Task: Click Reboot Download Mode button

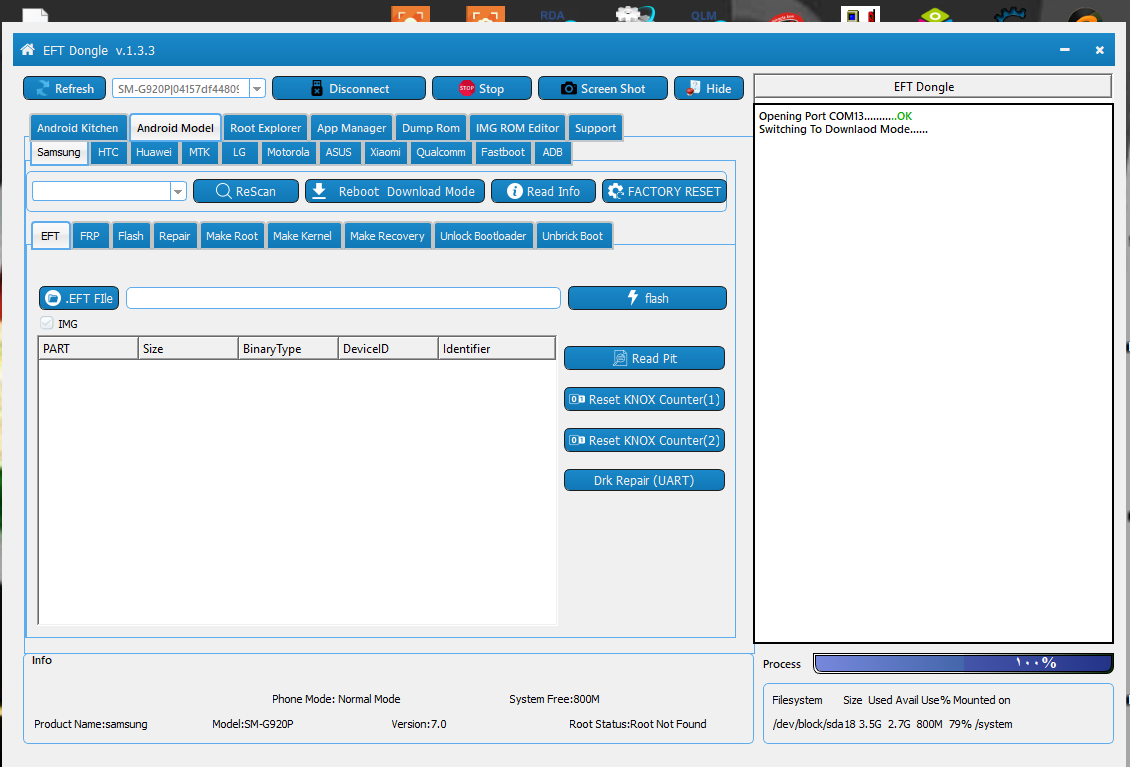Action: (395, 191)
